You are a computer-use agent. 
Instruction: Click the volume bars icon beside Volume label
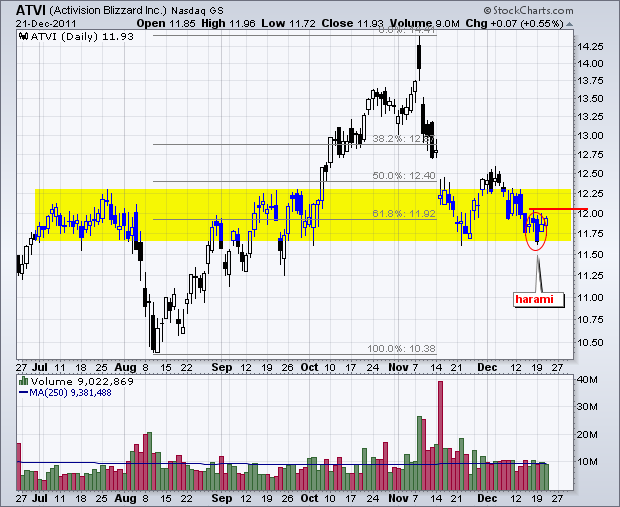24,381
